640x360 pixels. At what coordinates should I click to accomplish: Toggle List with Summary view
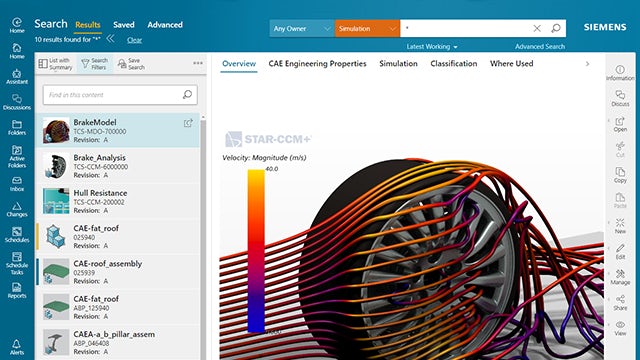(56, 64)
